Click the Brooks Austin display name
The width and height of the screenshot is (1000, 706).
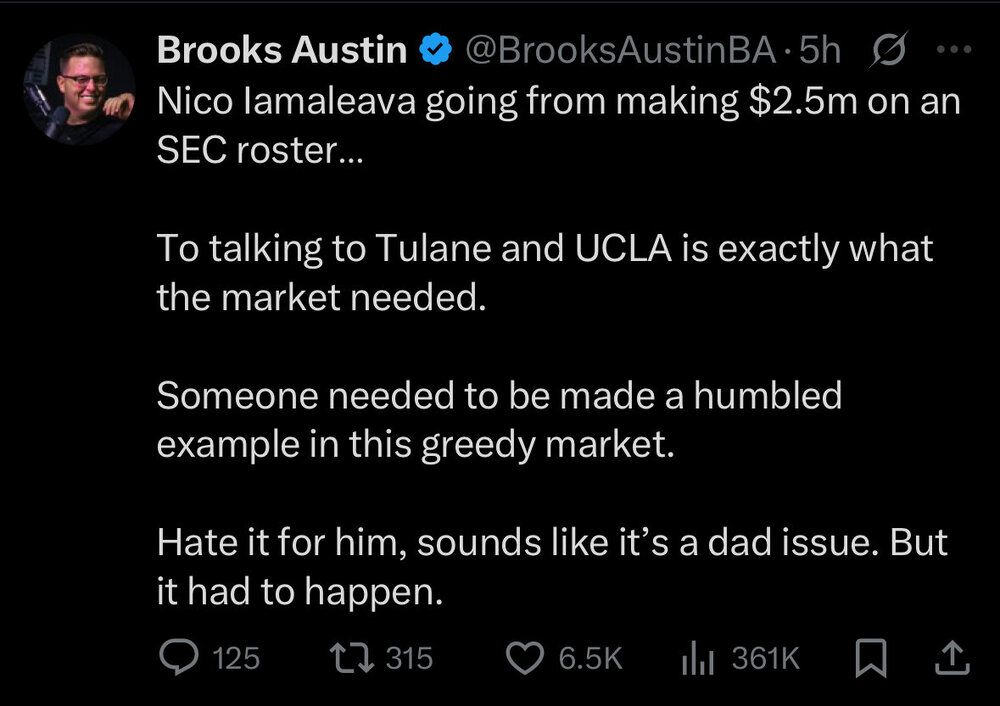tap(281, 52)
